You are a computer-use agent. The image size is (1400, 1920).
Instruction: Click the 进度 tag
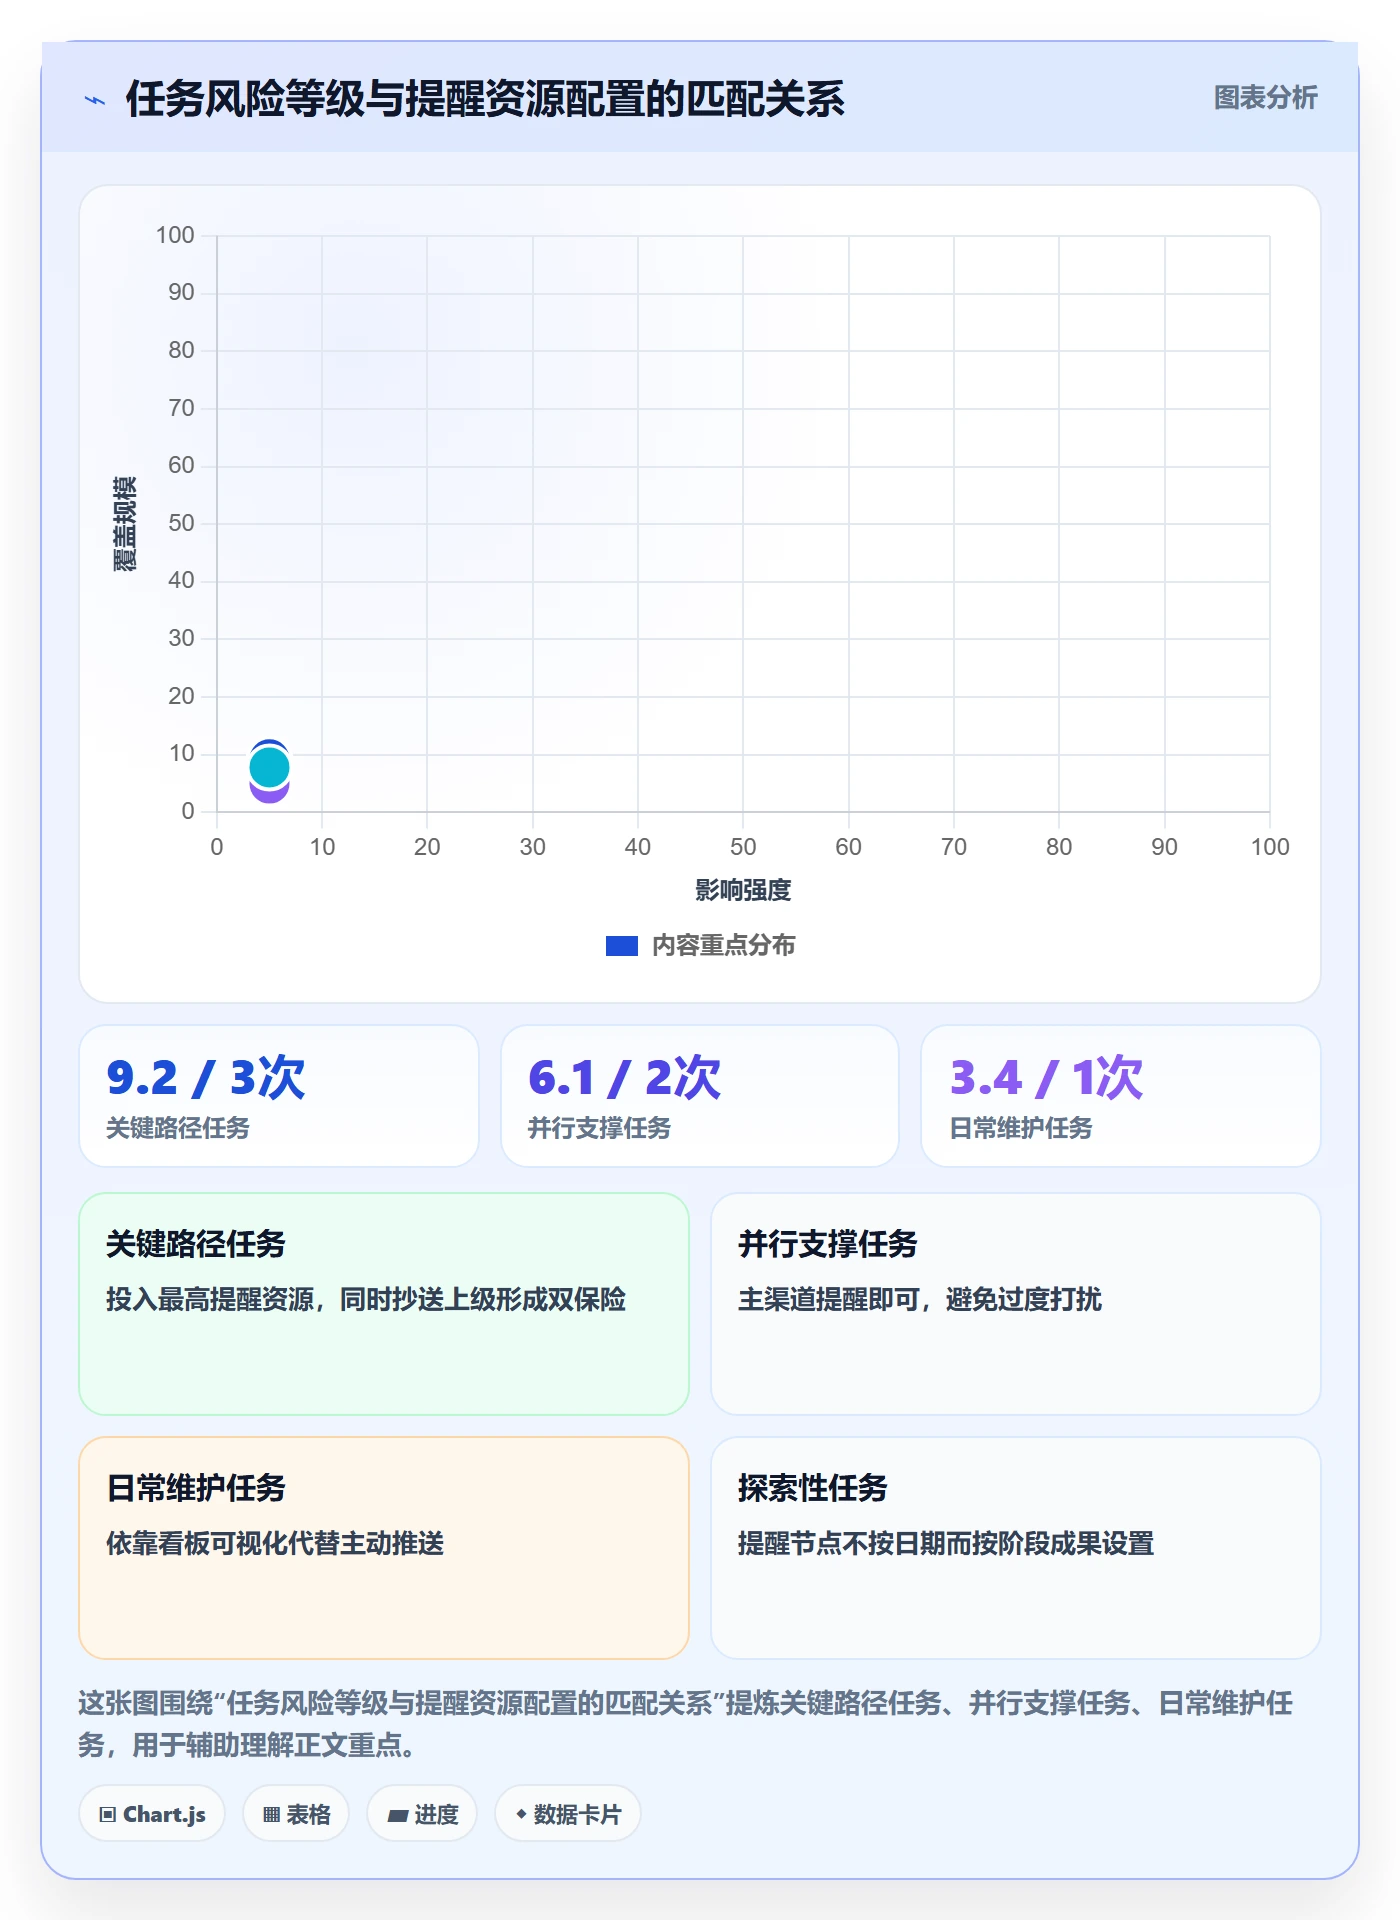(x=422, y=1813)
